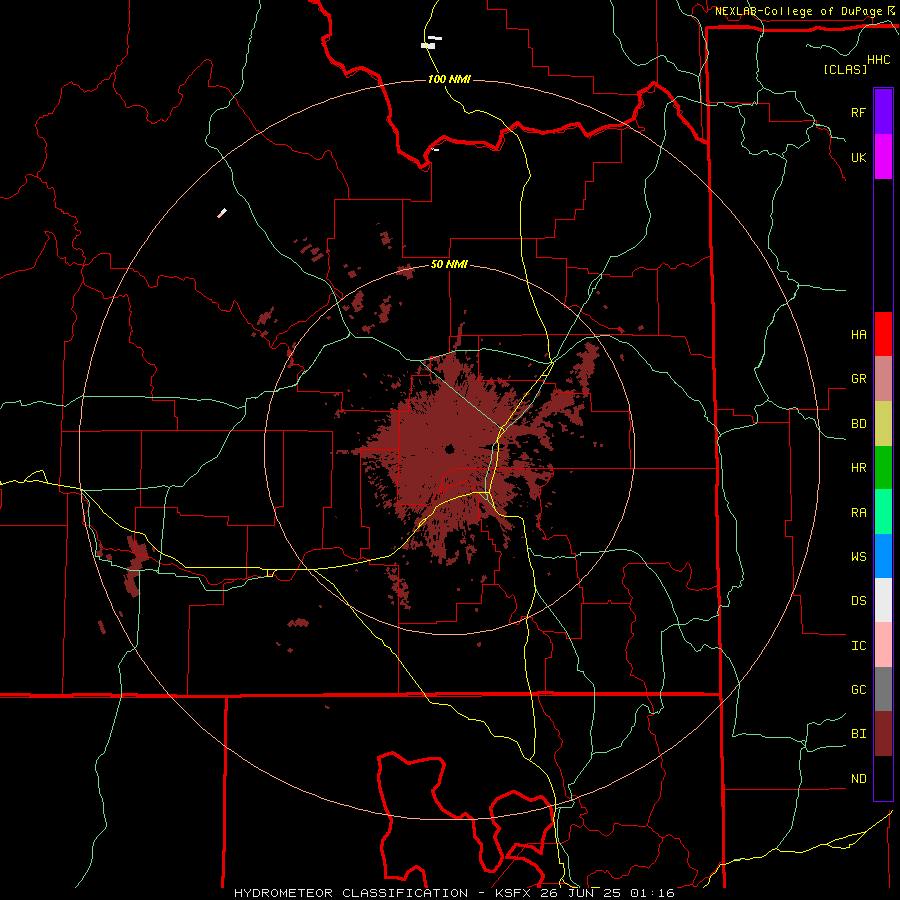900x900 pixels.
Task: Click the RA legend label
Action: tap(858, 512)
